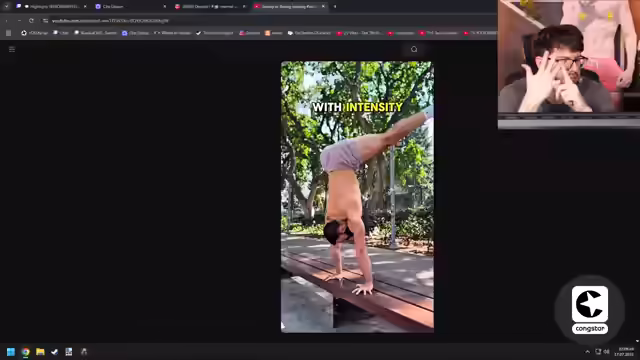The image size is (640, 360).
Task: Close the second browser tab
Action: (164, 7)
